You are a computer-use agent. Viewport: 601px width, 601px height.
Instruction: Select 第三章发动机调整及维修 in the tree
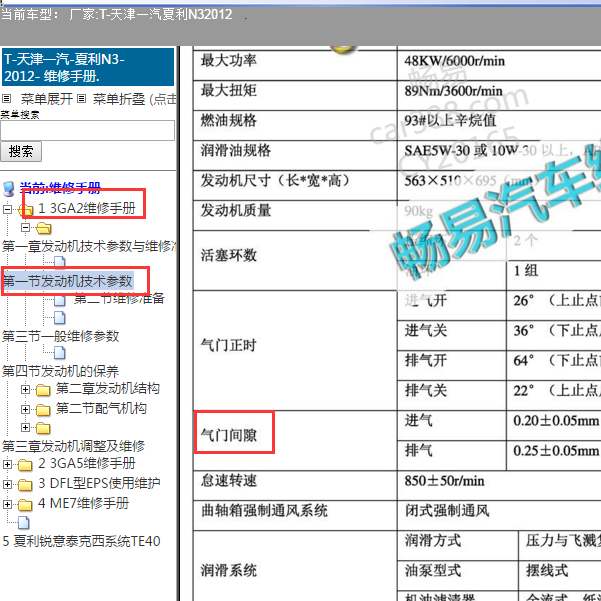pyautogui.click(x=74, y=446)
